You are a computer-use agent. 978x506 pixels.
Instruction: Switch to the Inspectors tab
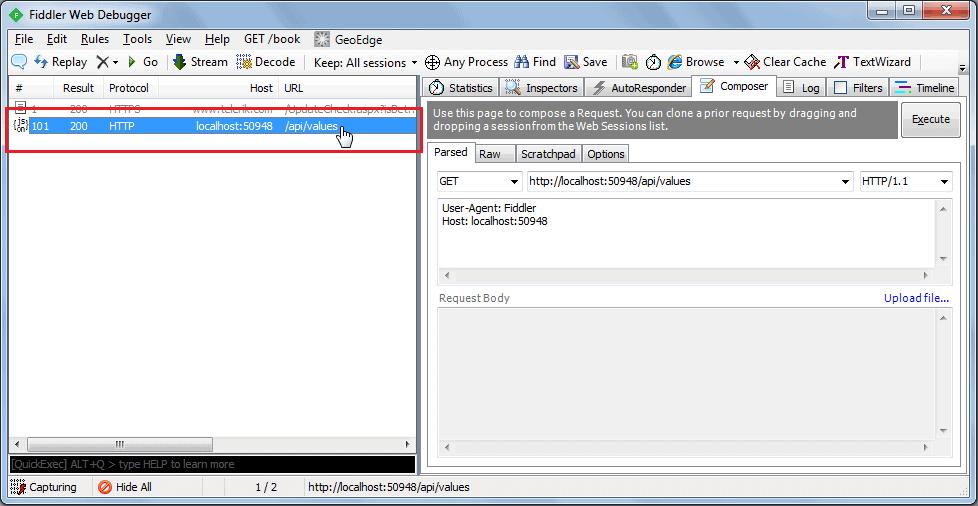pyautogui.click(x=541, y=88)
